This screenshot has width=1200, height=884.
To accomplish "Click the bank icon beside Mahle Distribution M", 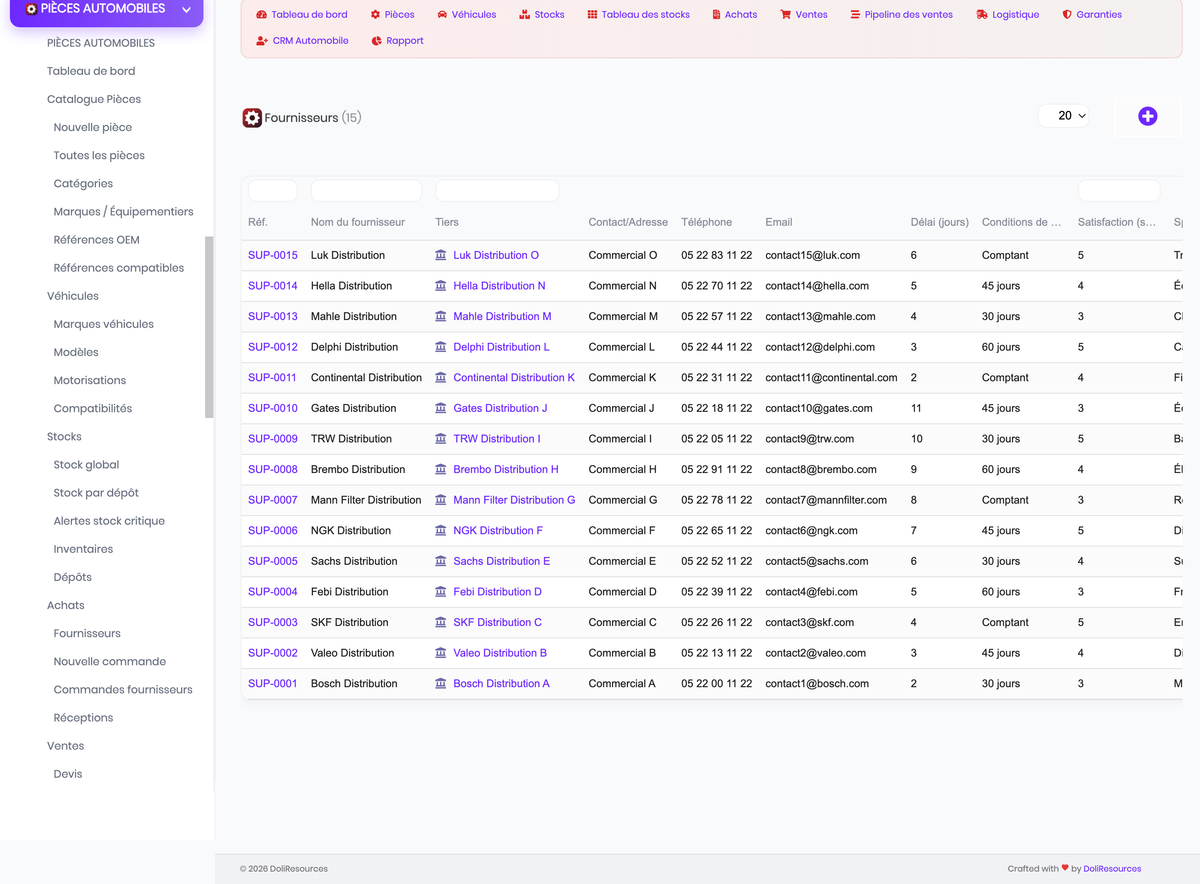I will point(441,316).
